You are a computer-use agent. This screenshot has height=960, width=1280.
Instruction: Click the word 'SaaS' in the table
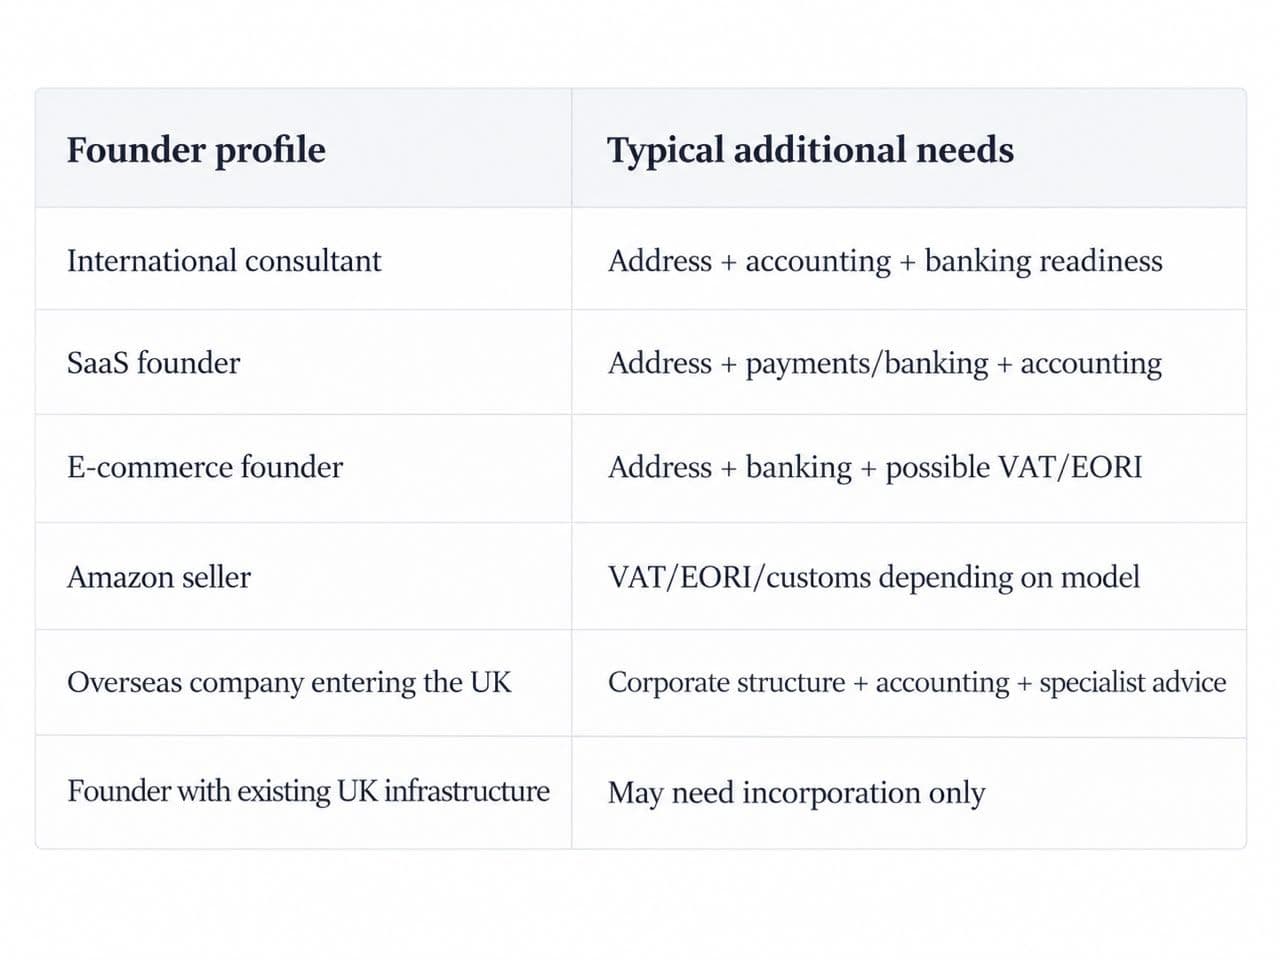[97, 362]
